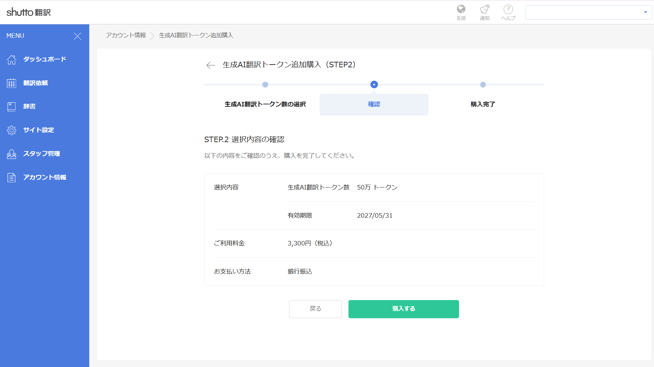
Task: Open 翻訳依頼 menu item
Action: (35, 83)
